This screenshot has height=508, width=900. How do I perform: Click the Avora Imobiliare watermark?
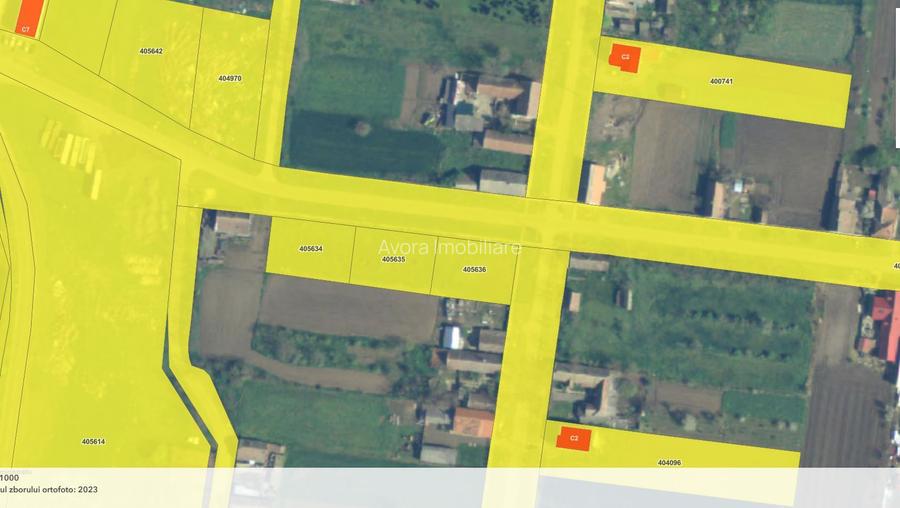tap(449, 246)
